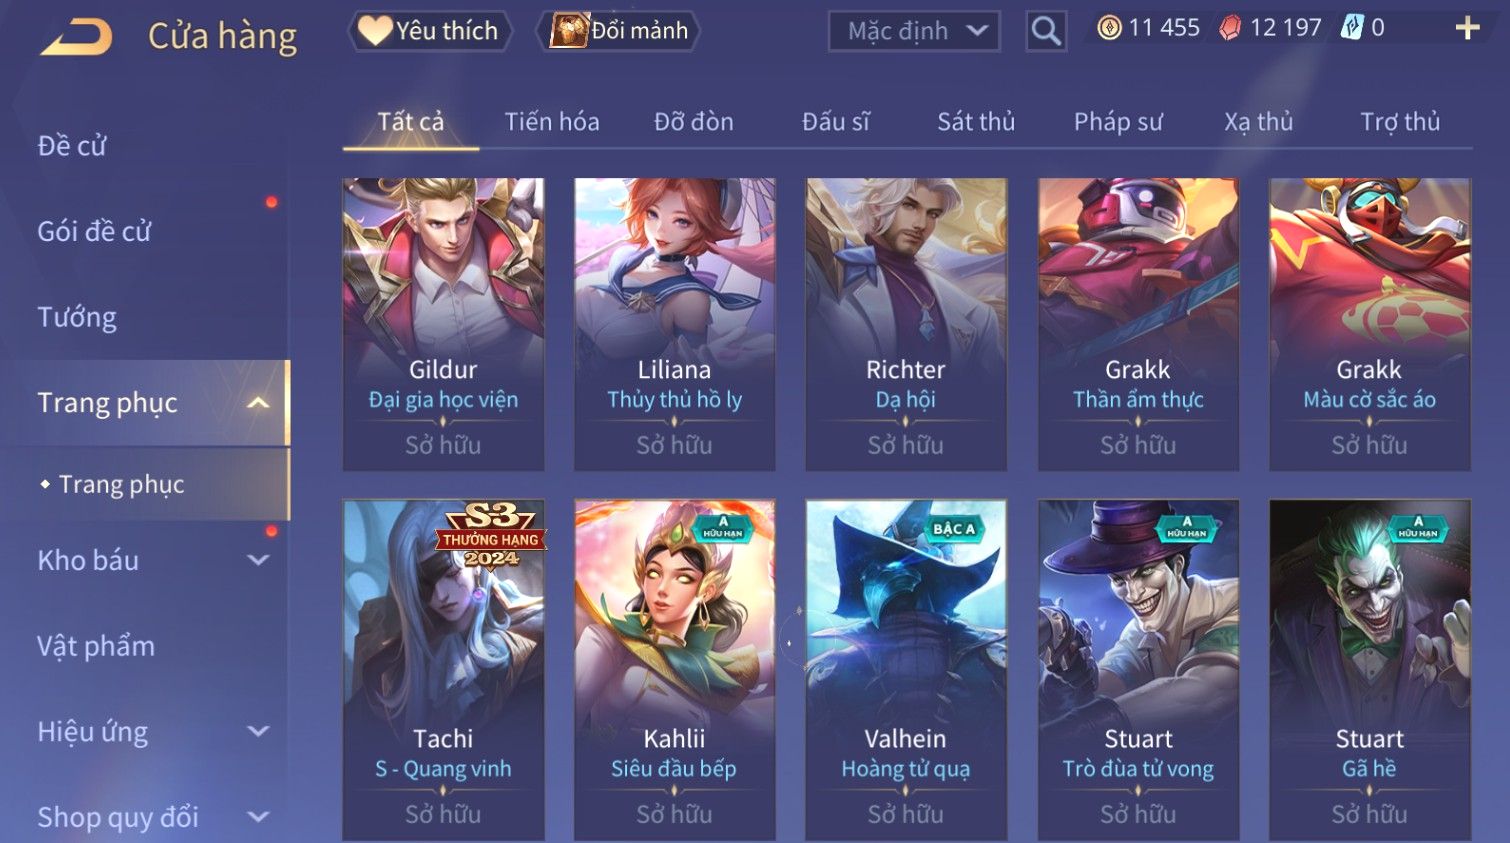Viewport: 1510px width, 843px height.
Task: Open search with the magnifier icon
Action: [1046, 31]
